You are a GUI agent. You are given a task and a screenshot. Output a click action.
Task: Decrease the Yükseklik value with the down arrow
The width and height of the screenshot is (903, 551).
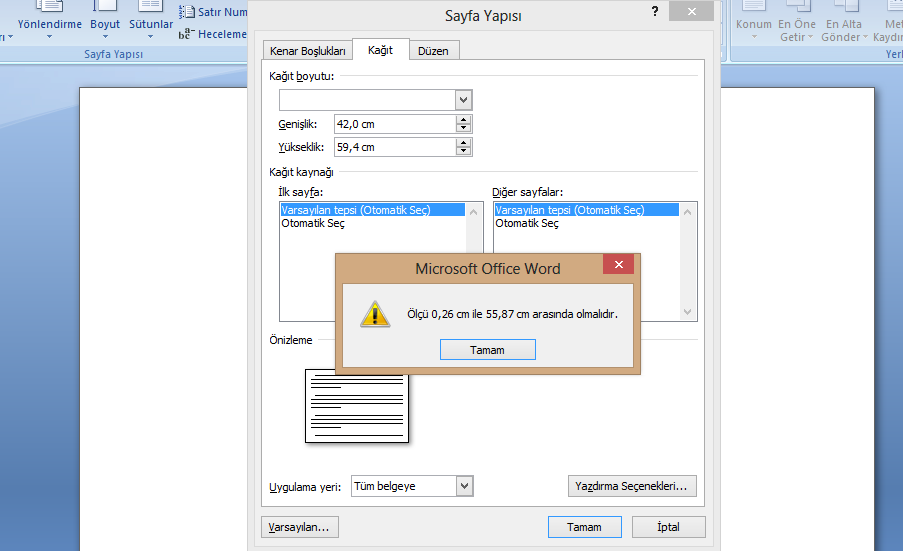pyautogui.click(x=463, y=151)
